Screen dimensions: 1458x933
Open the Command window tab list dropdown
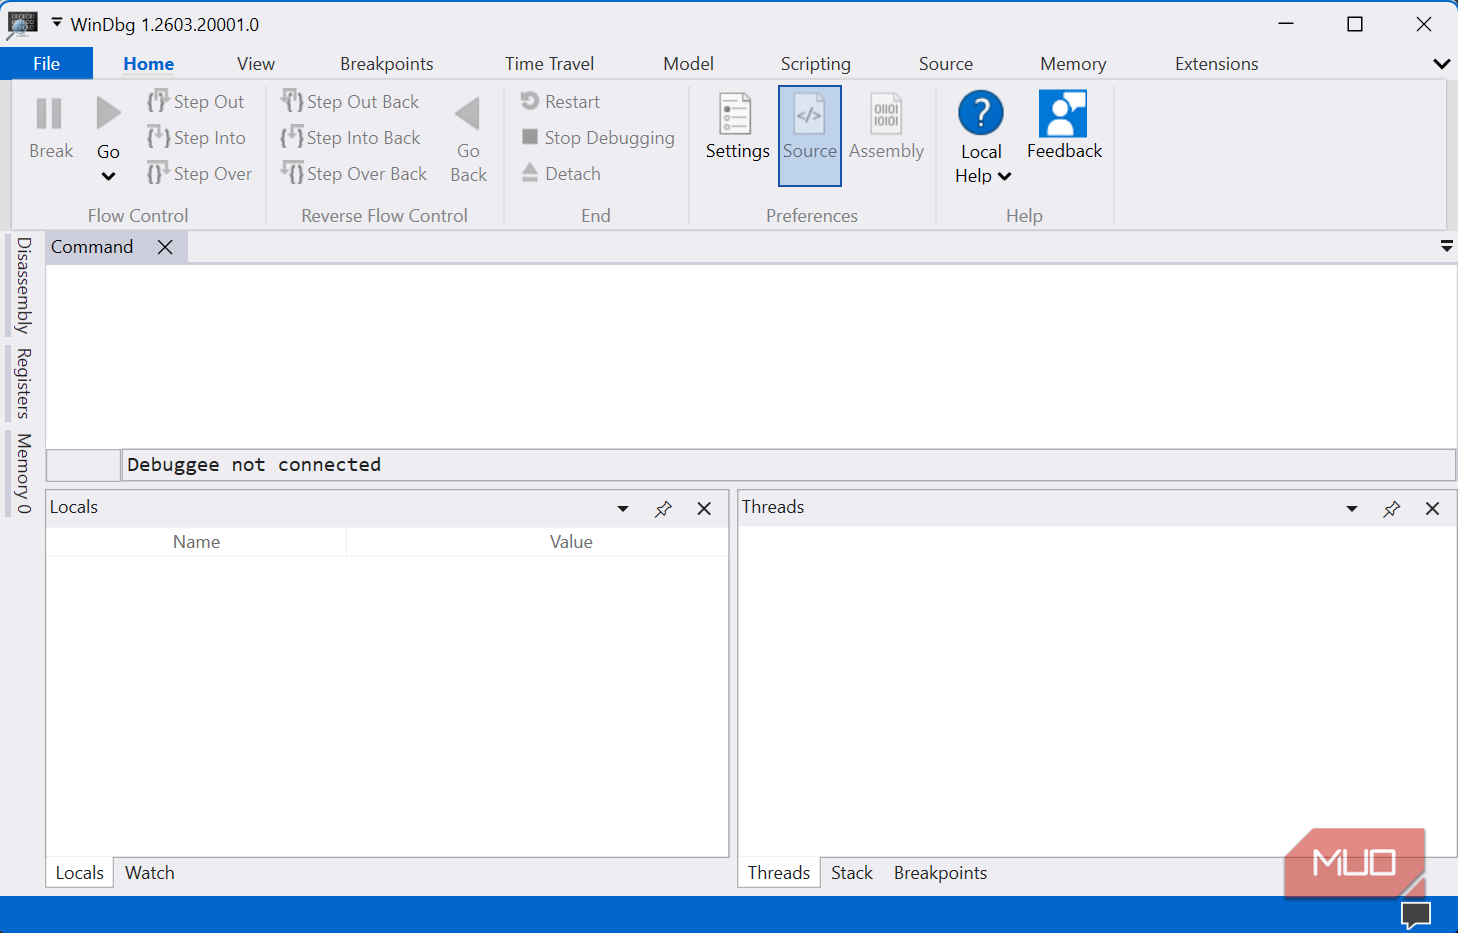coord(1446,246)
